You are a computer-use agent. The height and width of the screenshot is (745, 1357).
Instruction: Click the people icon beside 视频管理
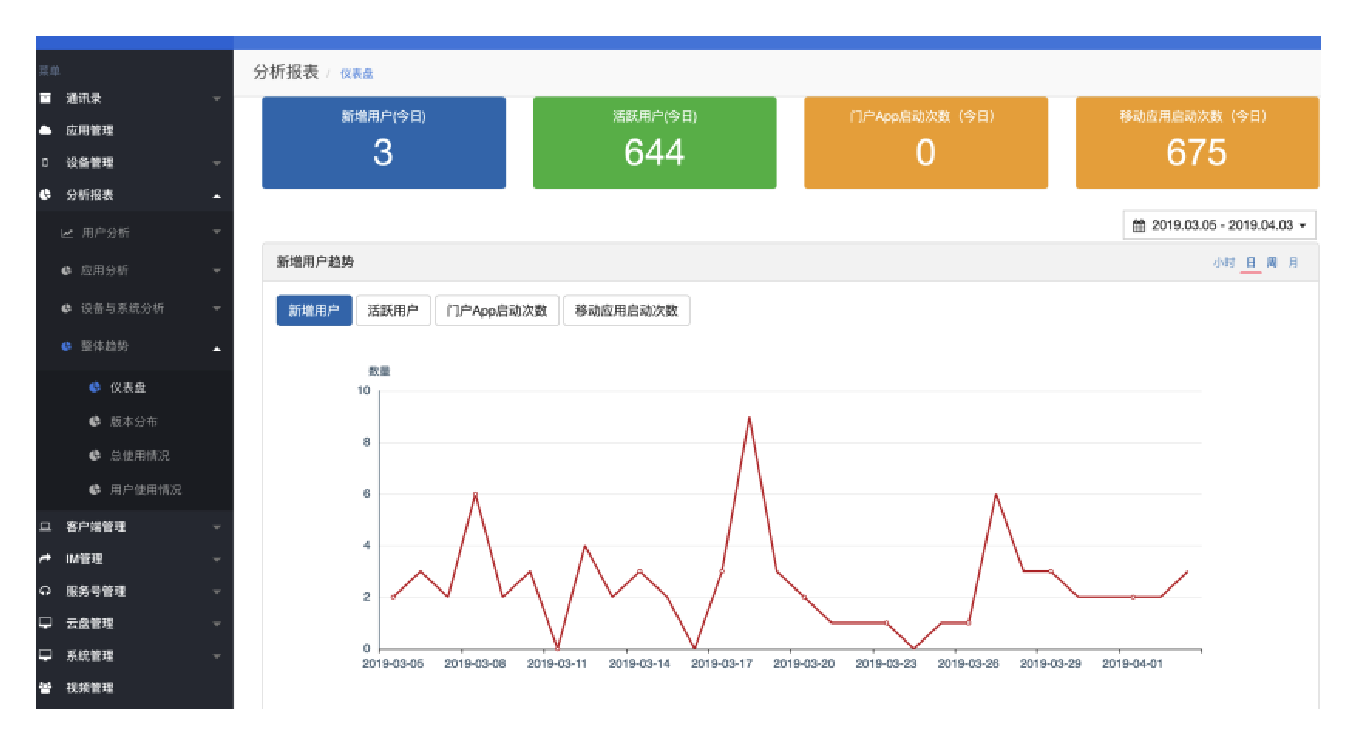[x=45, y=688]
